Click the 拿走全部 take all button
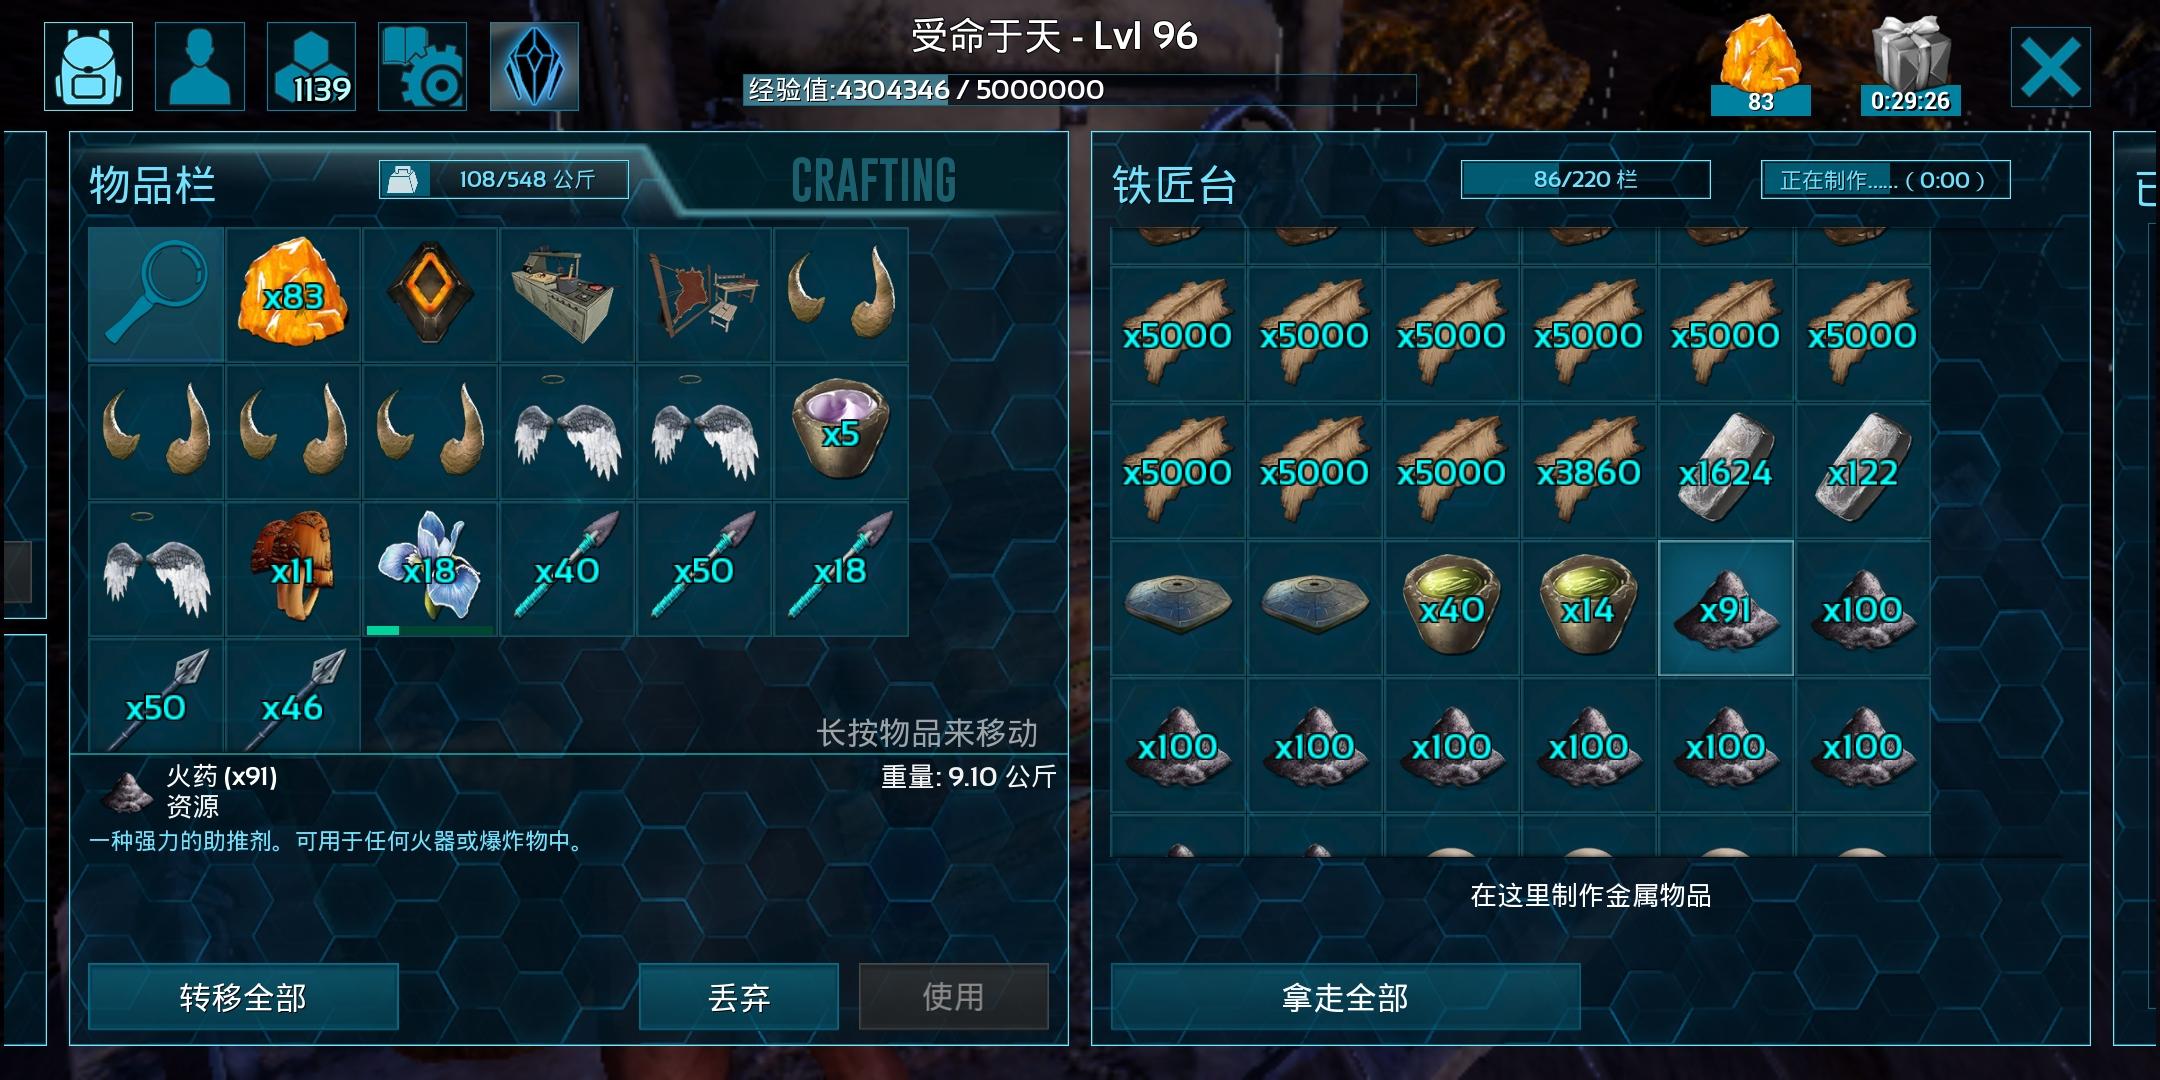 point(1345,997)
